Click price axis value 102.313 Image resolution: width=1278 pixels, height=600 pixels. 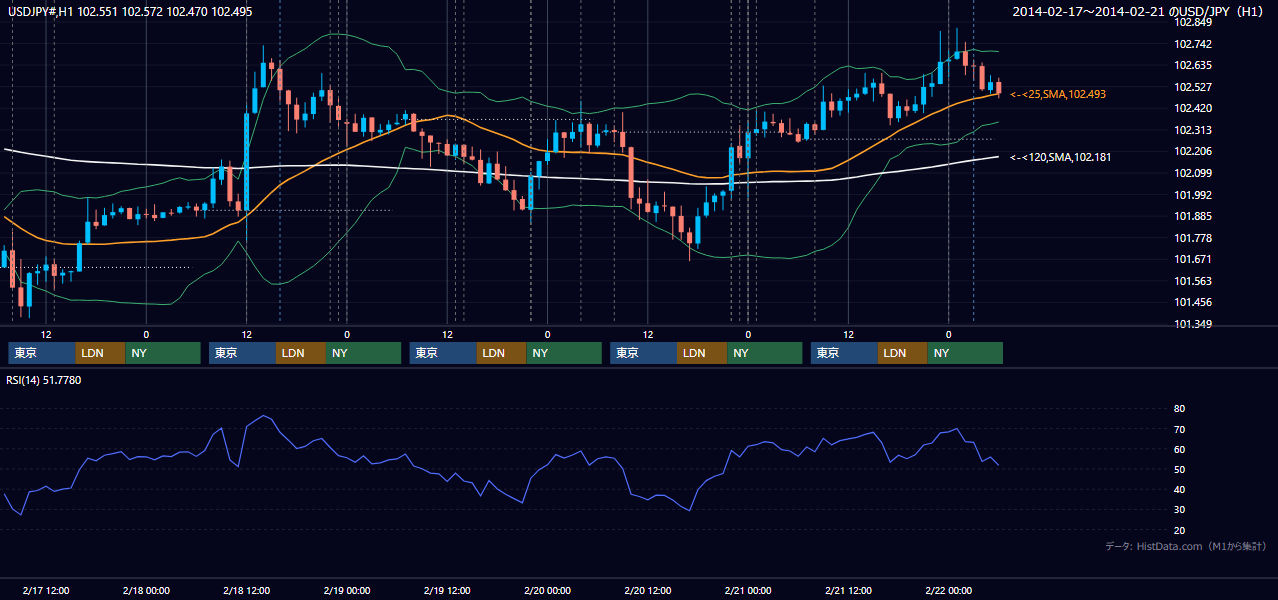pos(1193,130)
